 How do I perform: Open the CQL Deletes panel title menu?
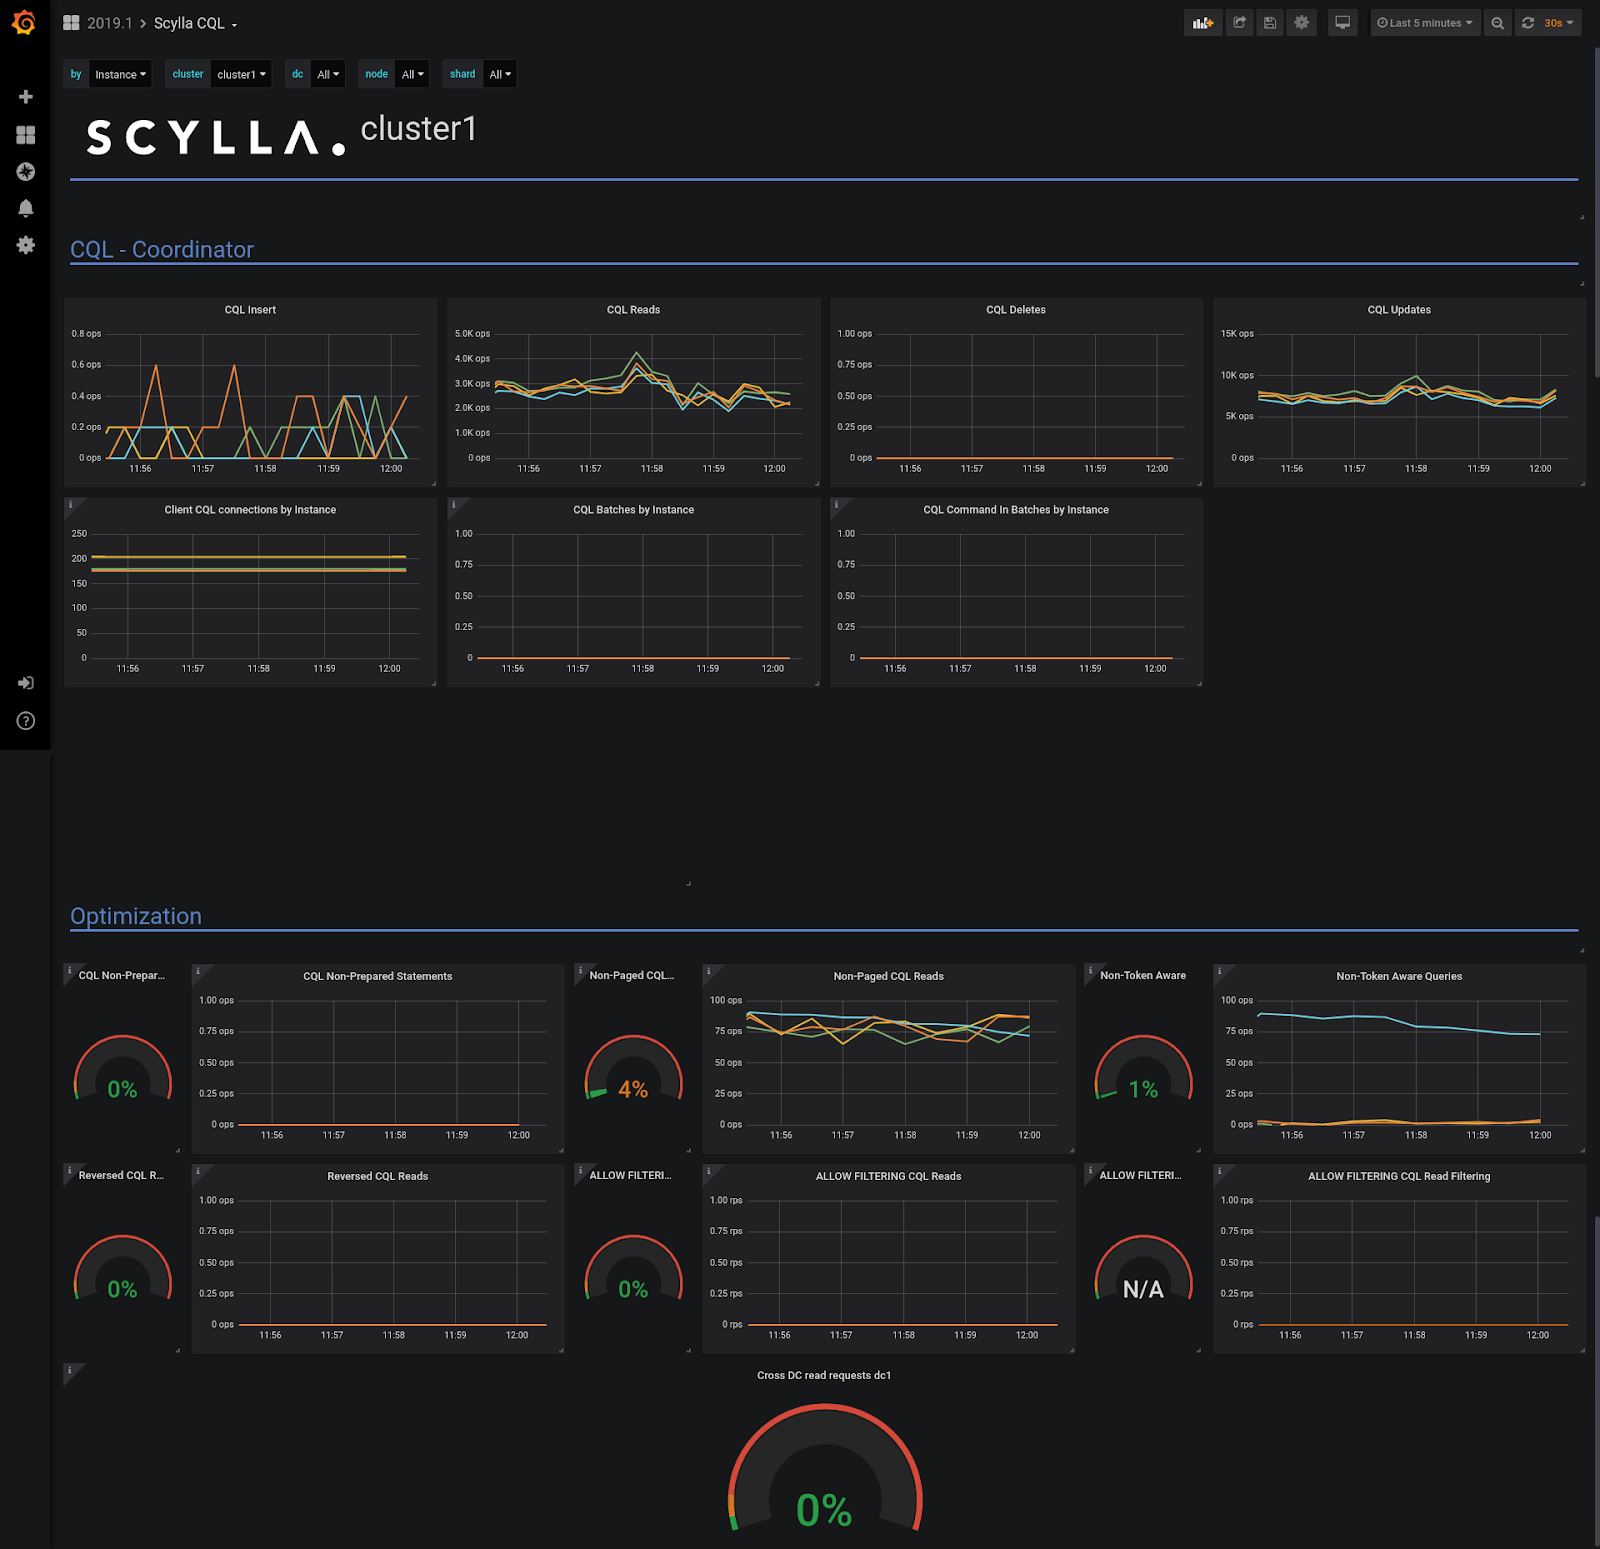(1016, 310)
